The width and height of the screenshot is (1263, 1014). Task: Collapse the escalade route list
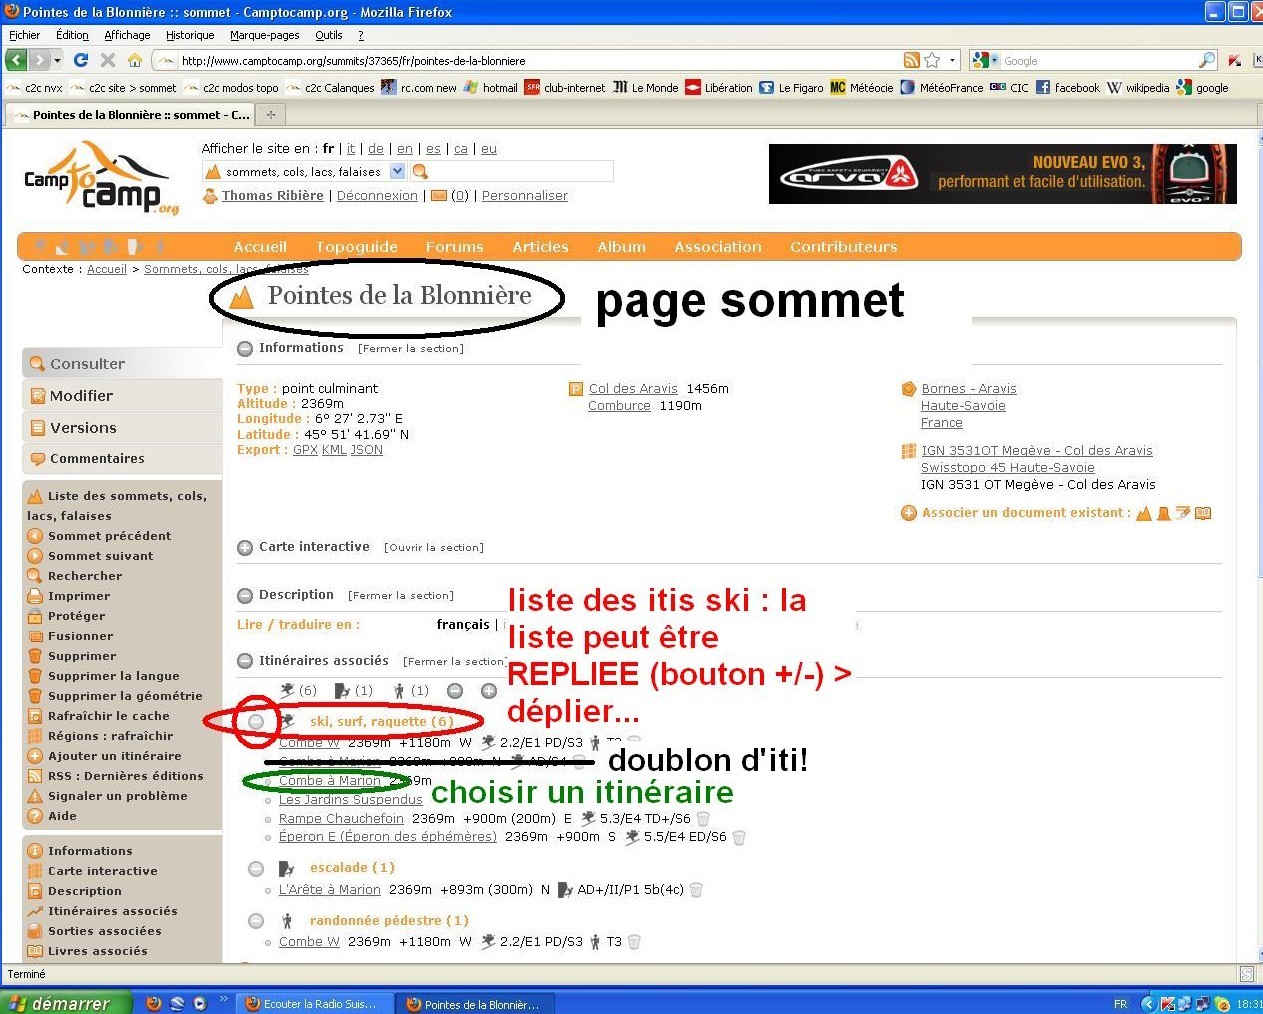[256, 868]
